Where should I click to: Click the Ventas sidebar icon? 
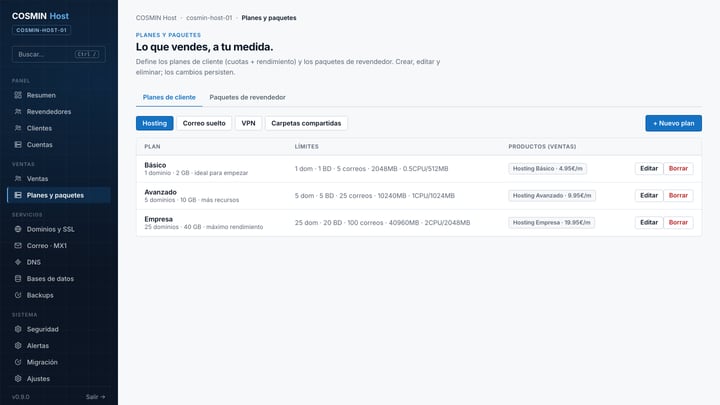pyautogui.click(x=18, y=179)
